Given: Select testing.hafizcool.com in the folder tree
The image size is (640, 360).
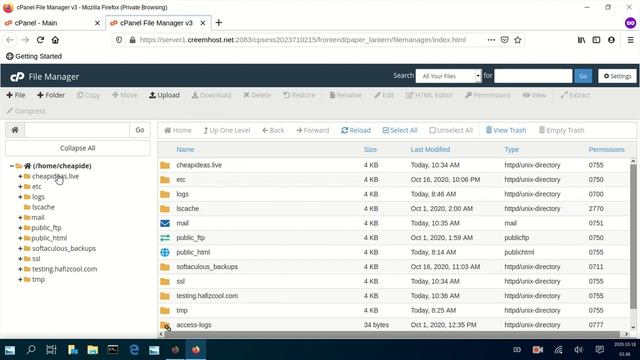Looking at the screenshot, I should [64, 269].
